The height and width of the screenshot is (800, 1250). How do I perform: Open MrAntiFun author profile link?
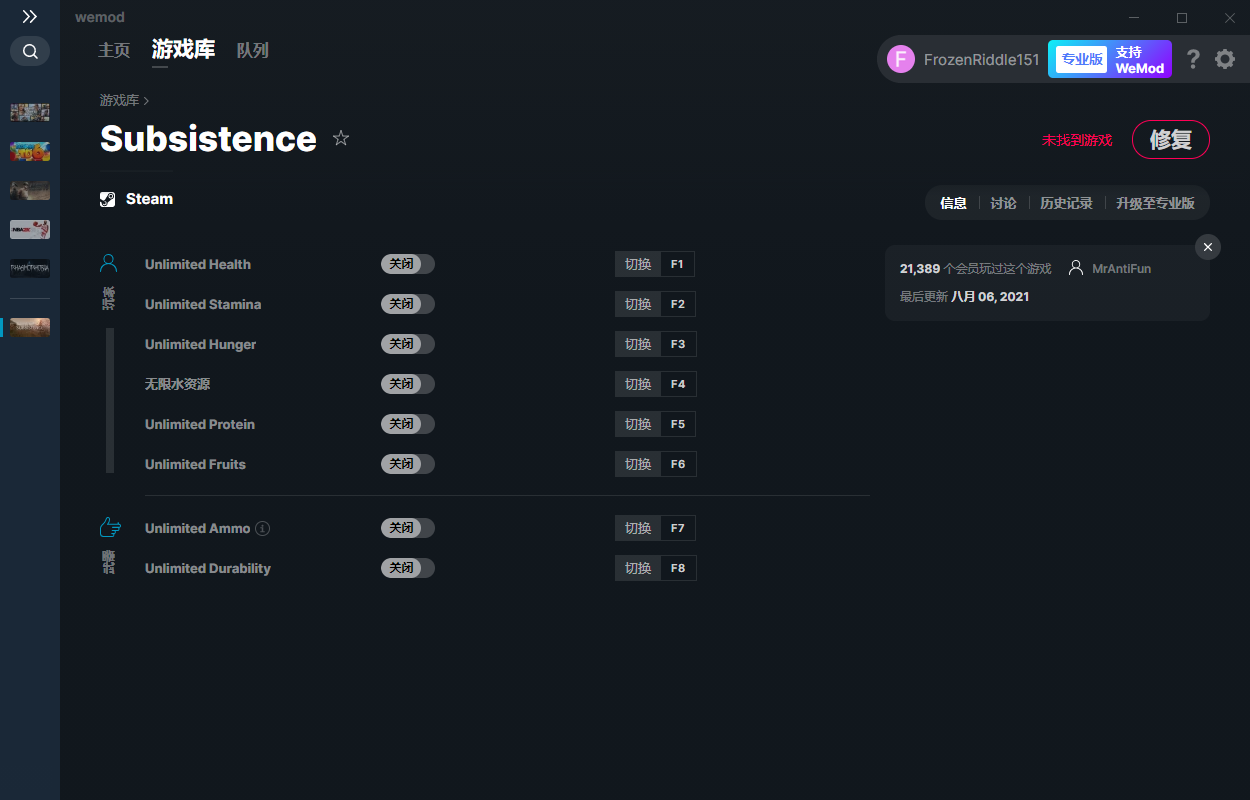pyautogui.click(x=1121, y=269)
